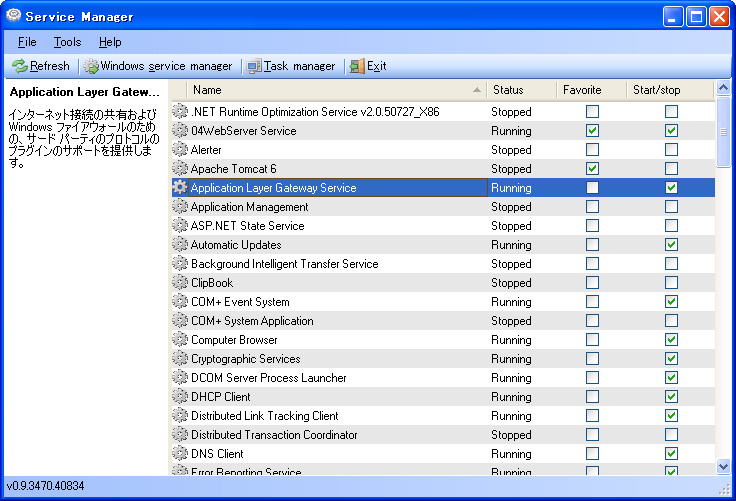Select the DCOM Server Process Launcher name
This screenshot has height=501, width=736.
point(268,378)
